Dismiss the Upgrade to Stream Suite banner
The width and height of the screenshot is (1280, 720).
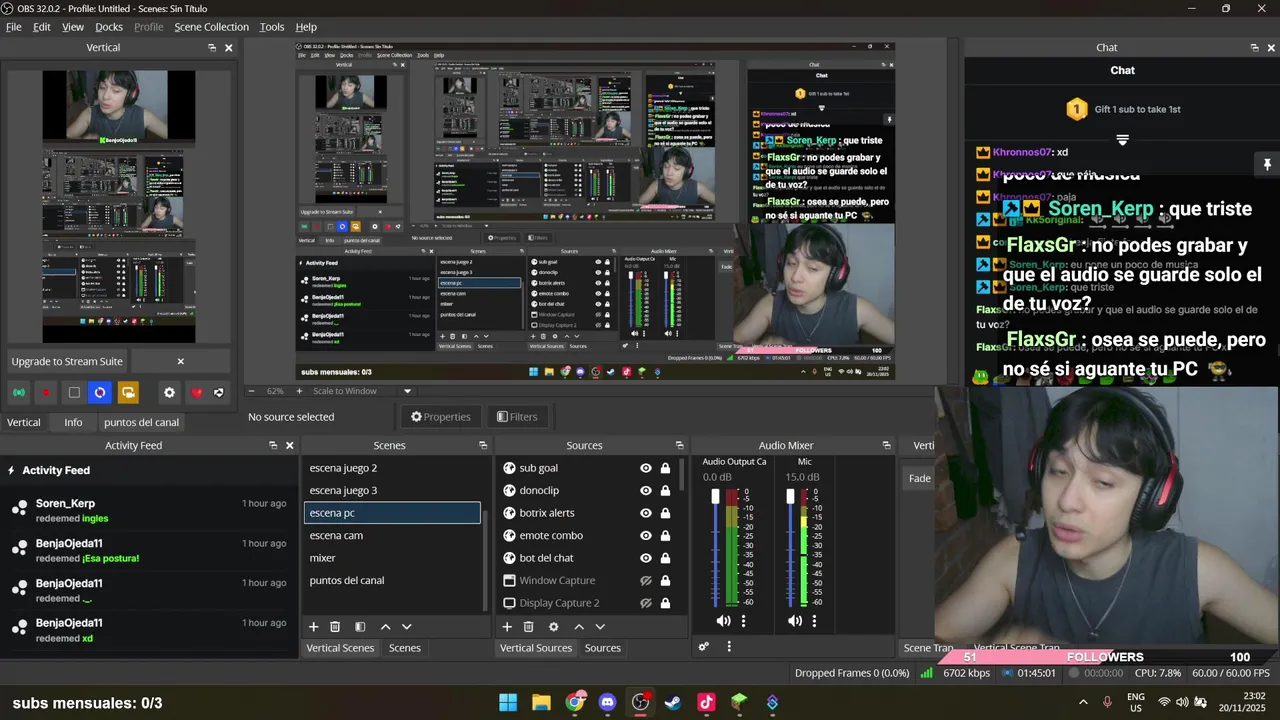tap(181, 361)
